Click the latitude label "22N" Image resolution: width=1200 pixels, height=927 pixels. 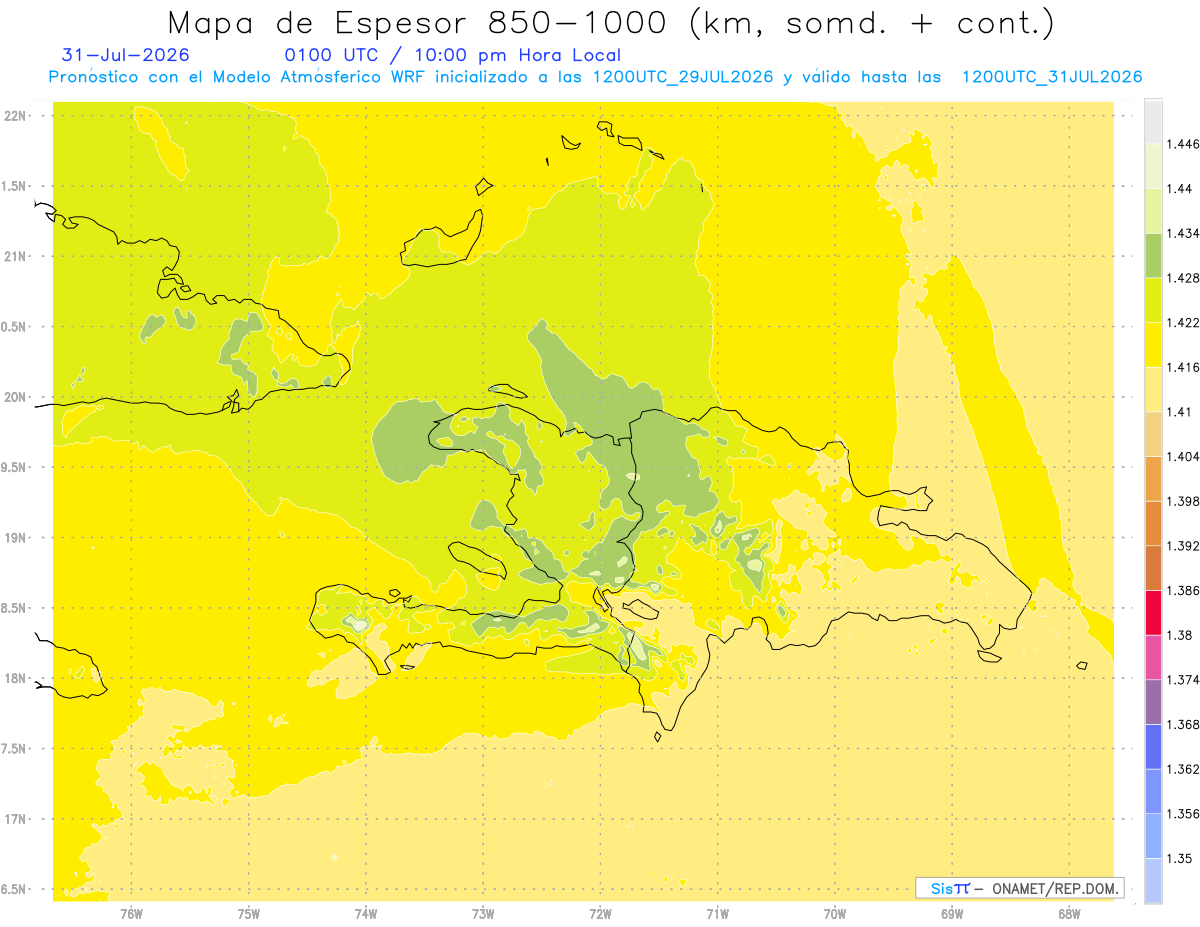point(15,115)
